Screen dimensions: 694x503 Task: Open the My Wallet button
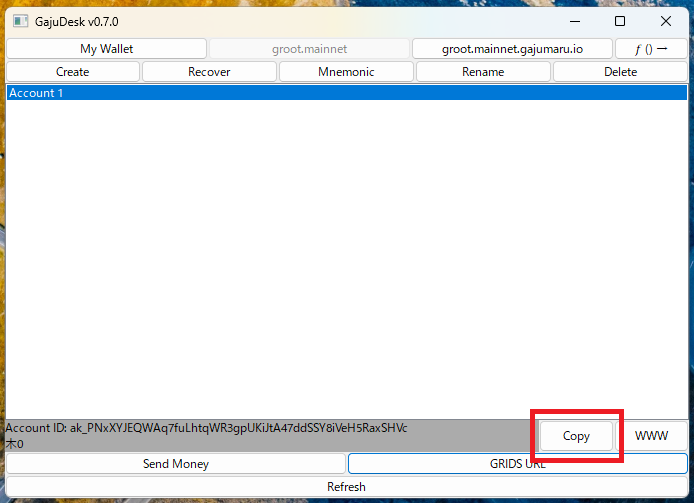coord(107,49)
